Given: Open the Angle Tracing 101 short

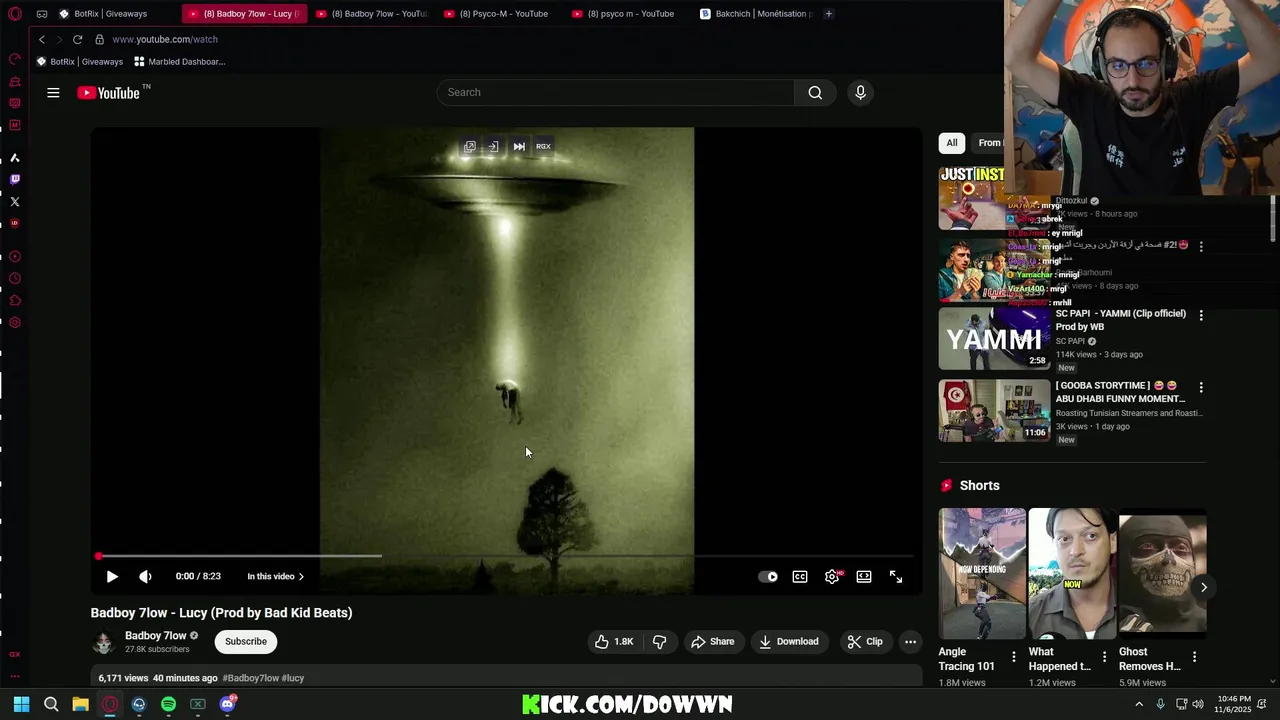Looking at the screenshot, I should point(982,573).
